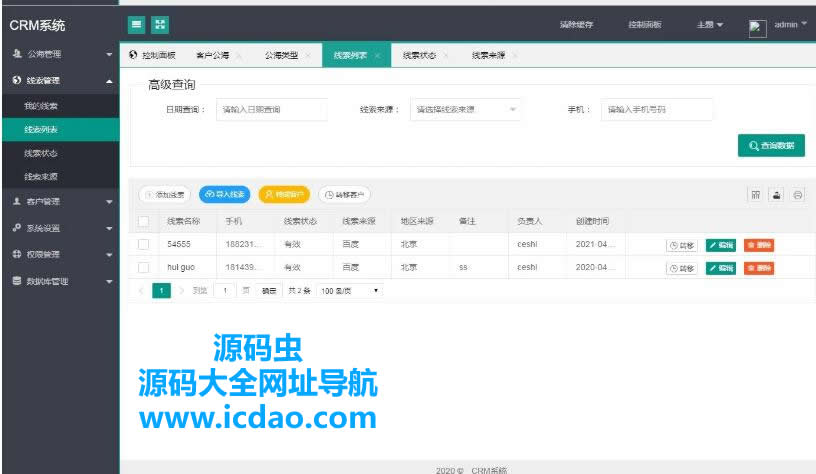Focus the 手机 phone number input

(x=657, y=110)
